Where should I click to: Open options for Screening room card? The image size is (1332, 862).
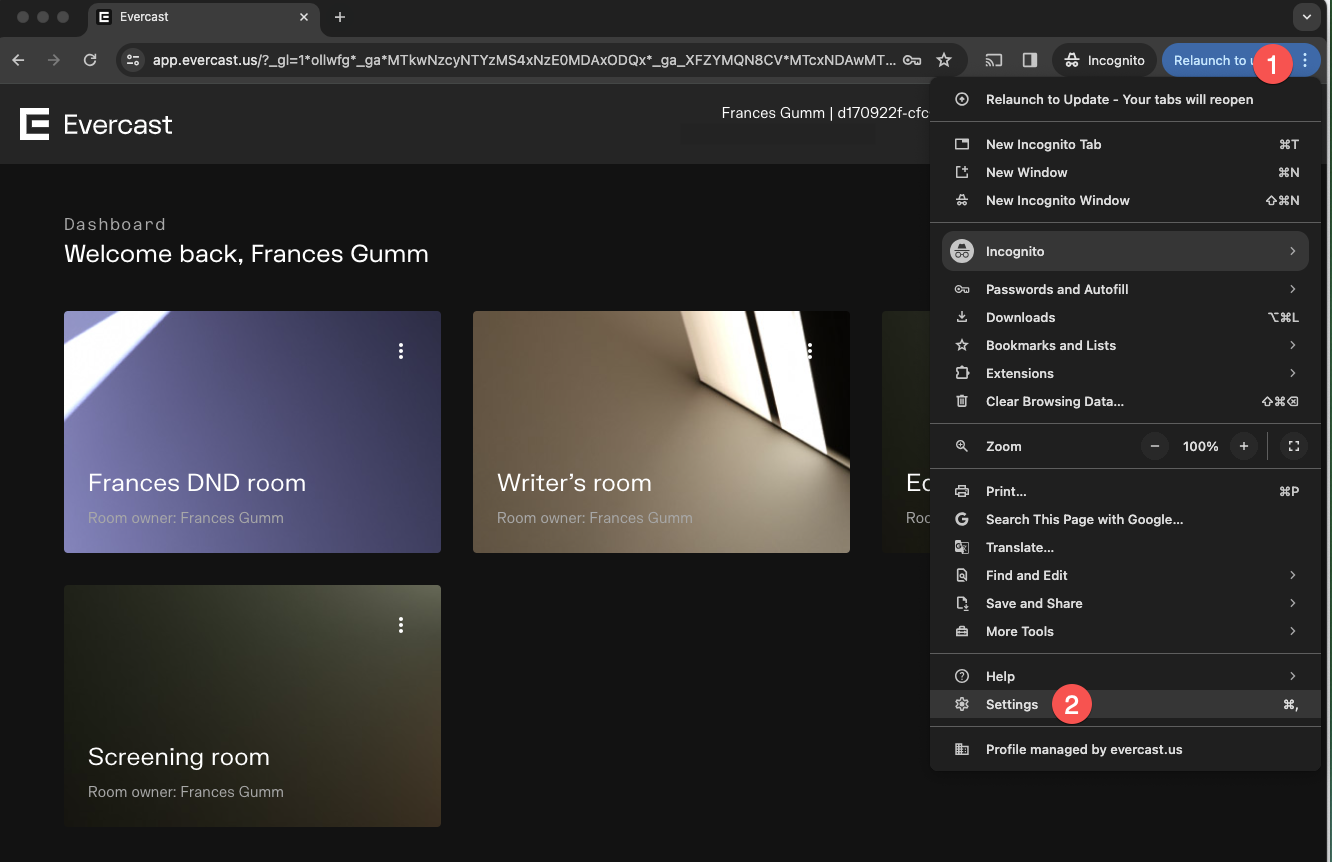pyautogui.click(x=401, y=625)
